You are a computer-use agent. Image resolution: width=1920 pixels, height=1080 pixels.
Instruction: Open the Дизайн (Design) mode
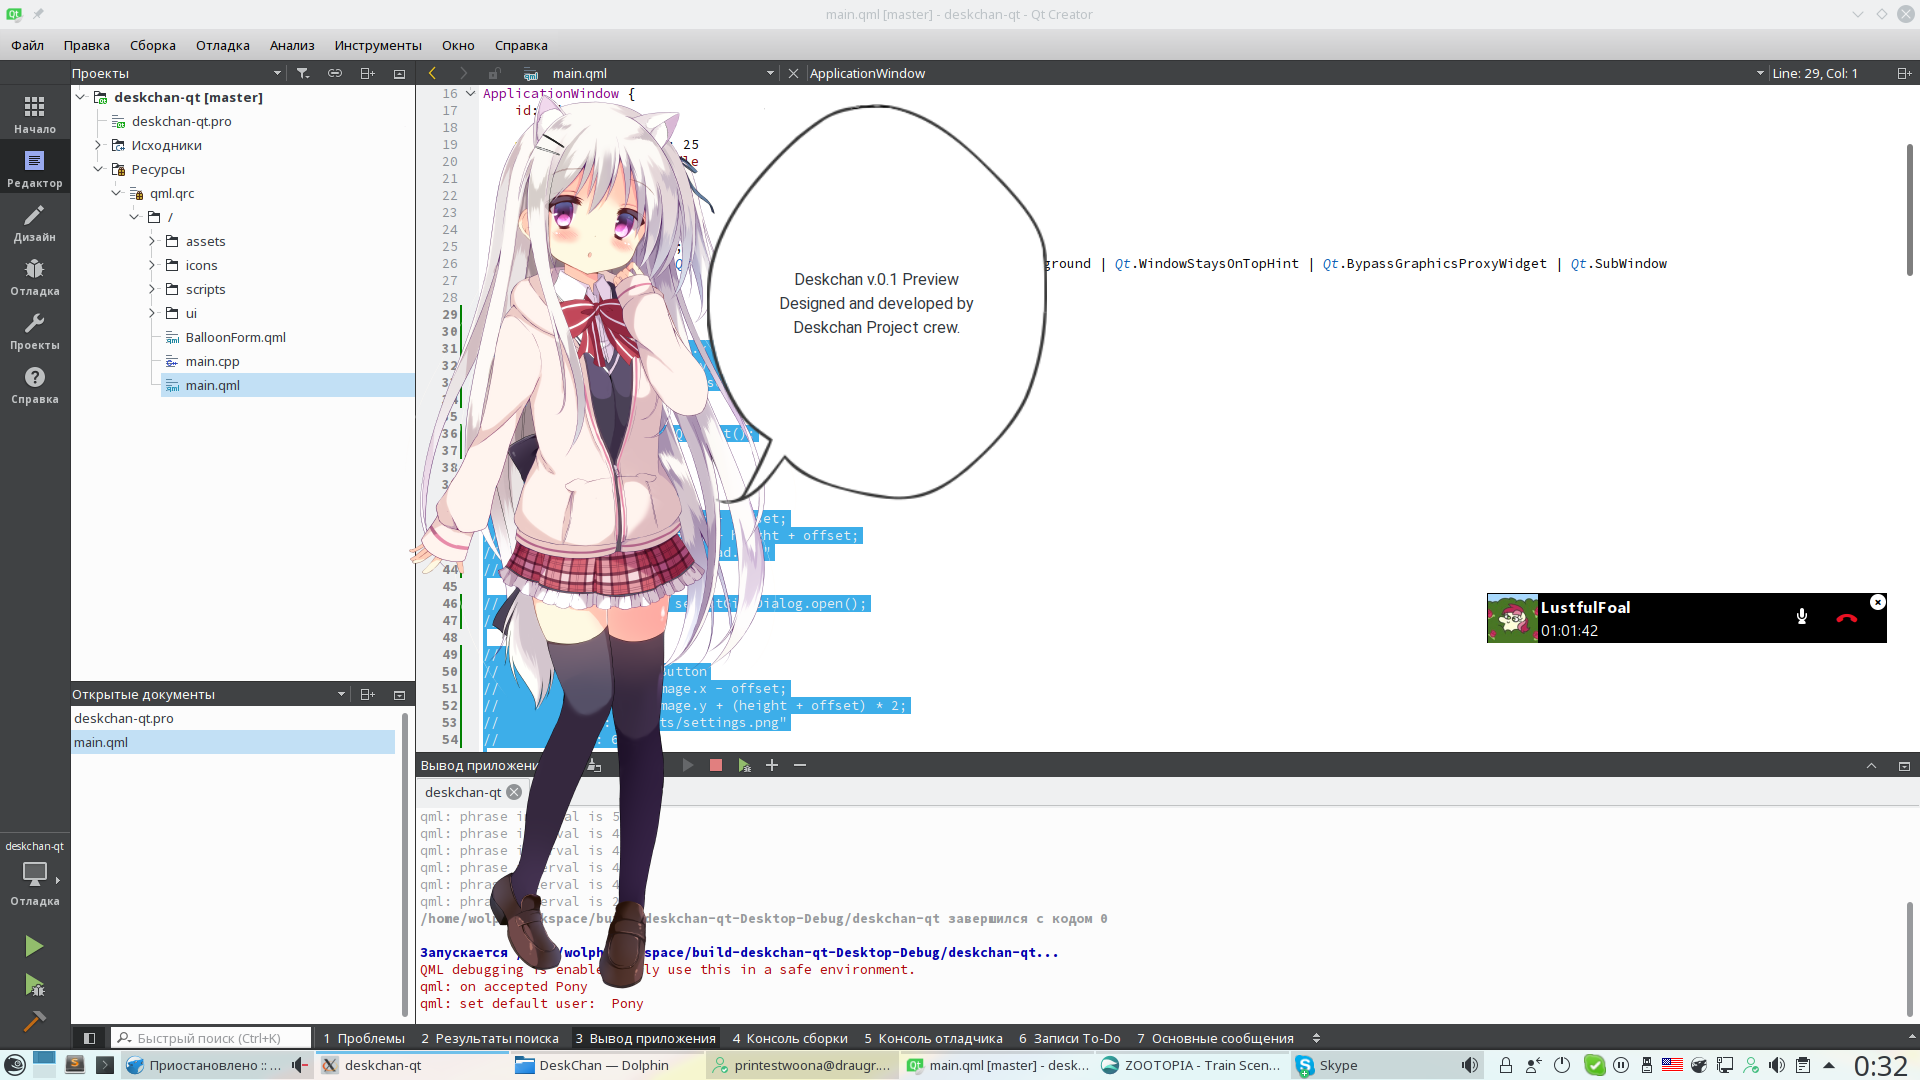[35, 222]
